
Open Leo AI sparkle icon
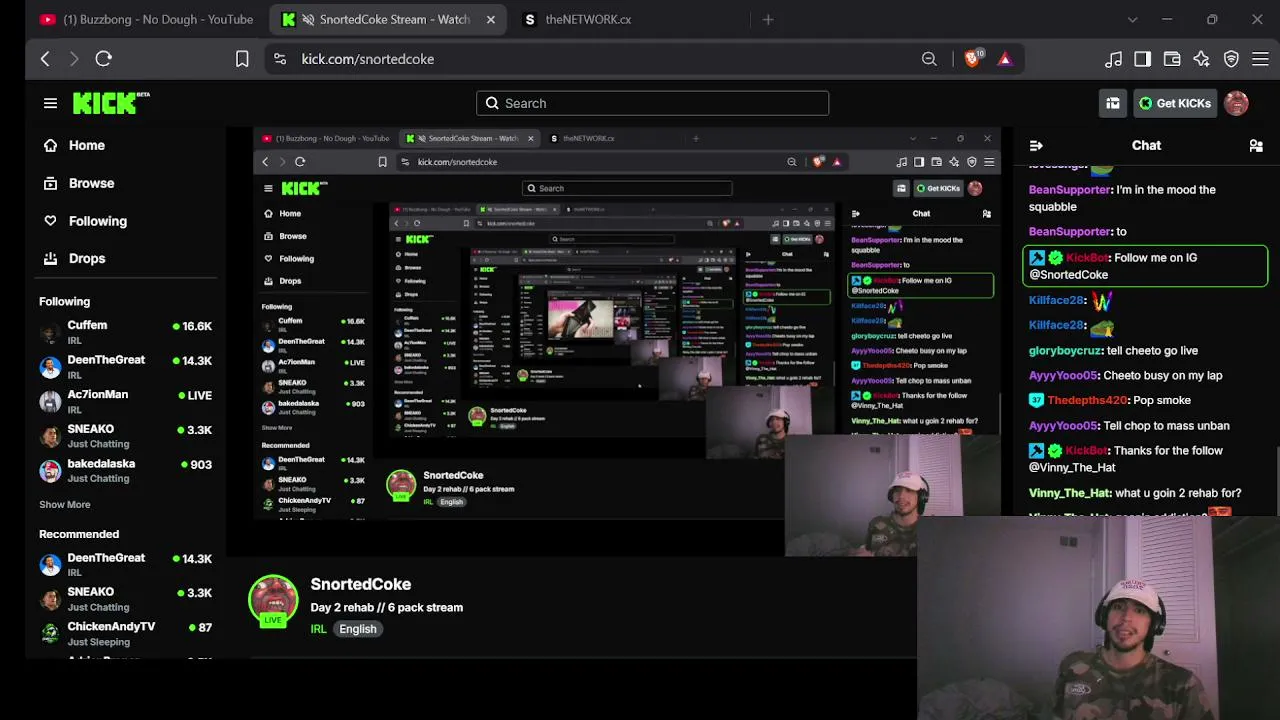click(x=1201, y=59)
